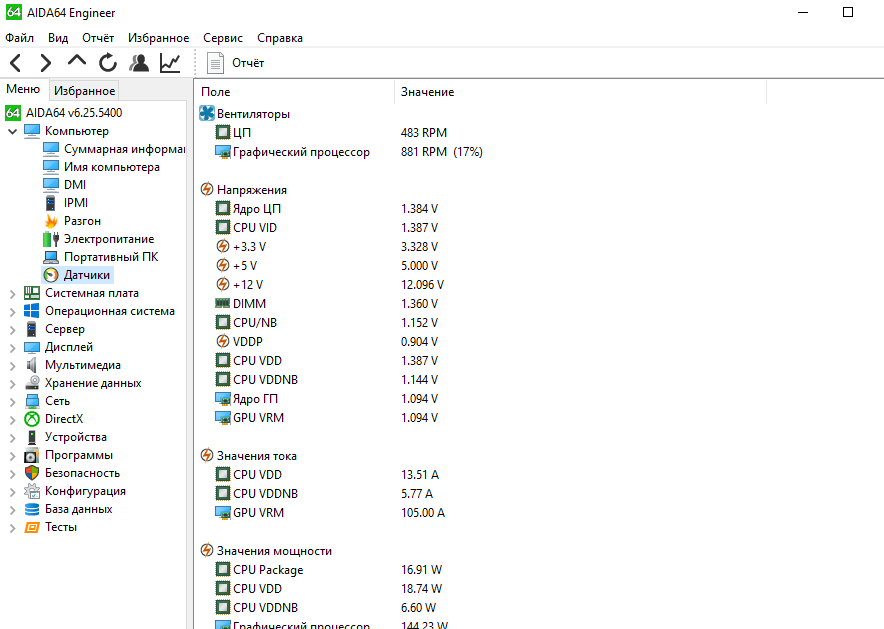Expand the Хранение данных node

pyautogui.click(x=12, y=384)
